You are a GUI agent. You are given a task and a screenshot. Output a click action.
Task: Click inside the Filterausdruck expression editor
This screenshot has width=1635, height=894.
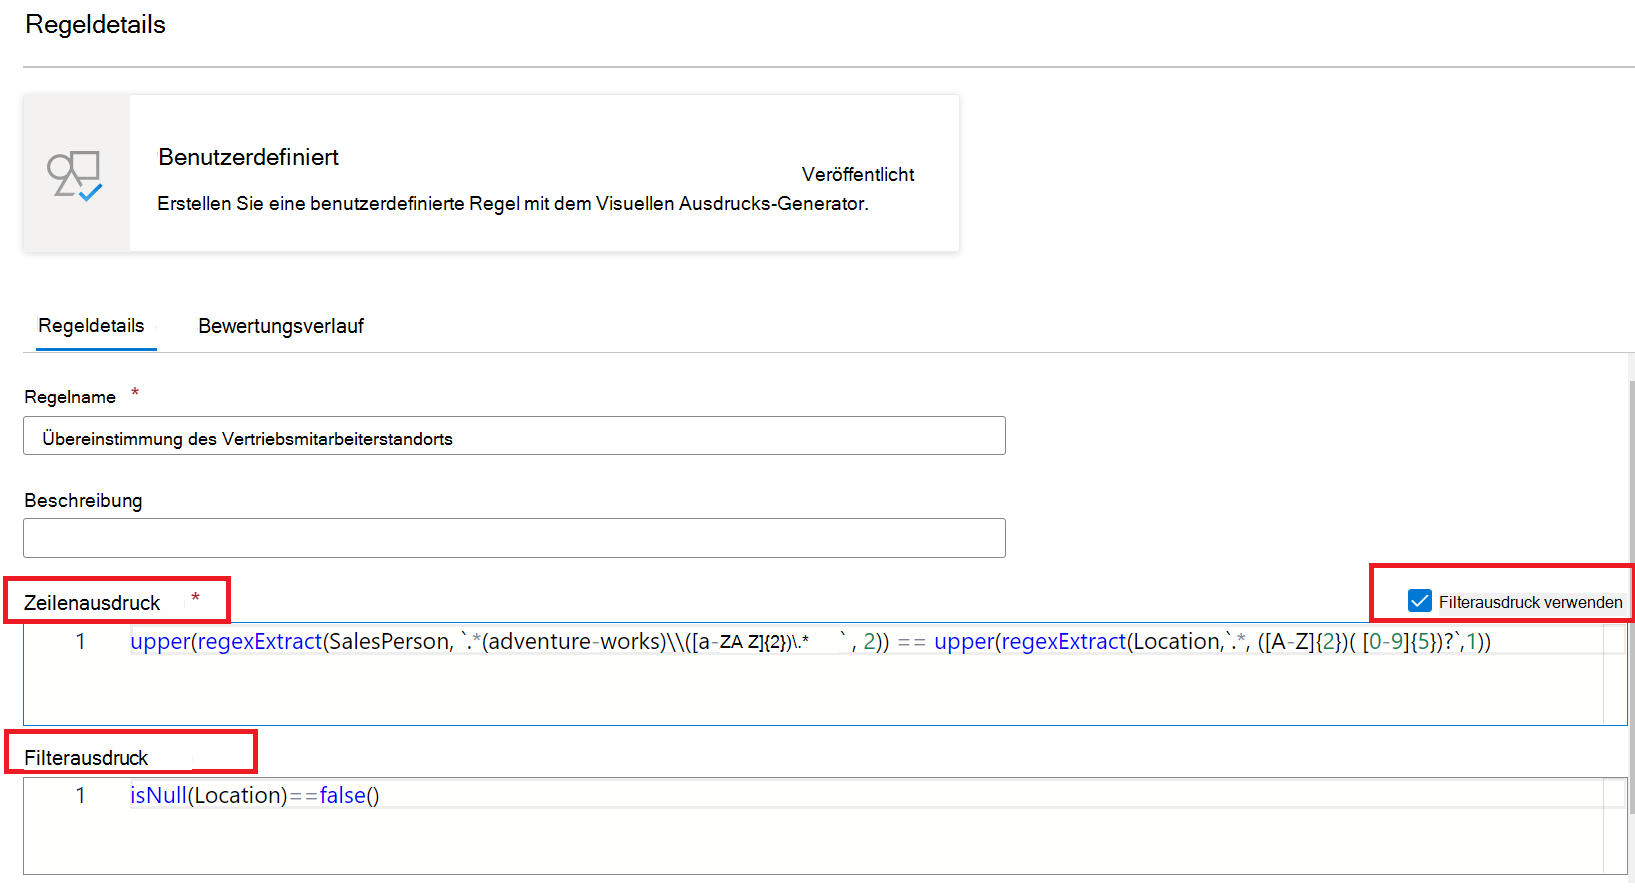tap(825, 826)
